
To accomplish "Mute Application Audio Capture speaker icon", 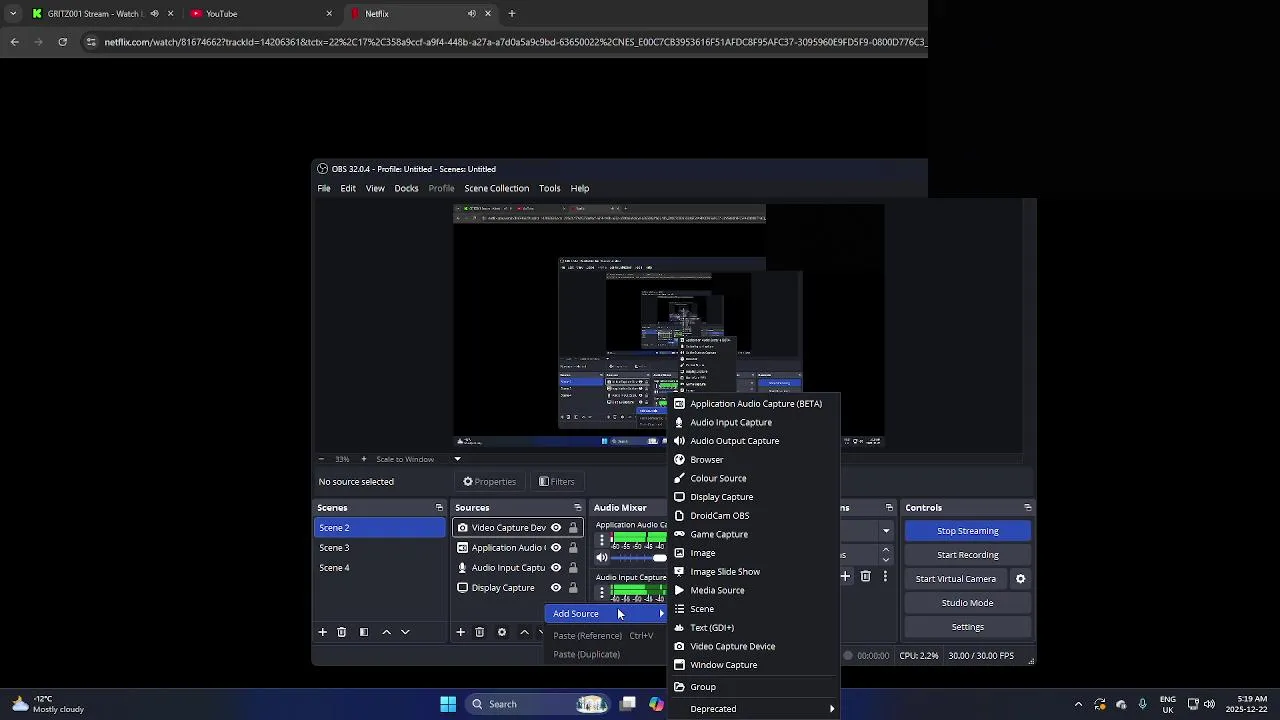I will pos(602,558).
